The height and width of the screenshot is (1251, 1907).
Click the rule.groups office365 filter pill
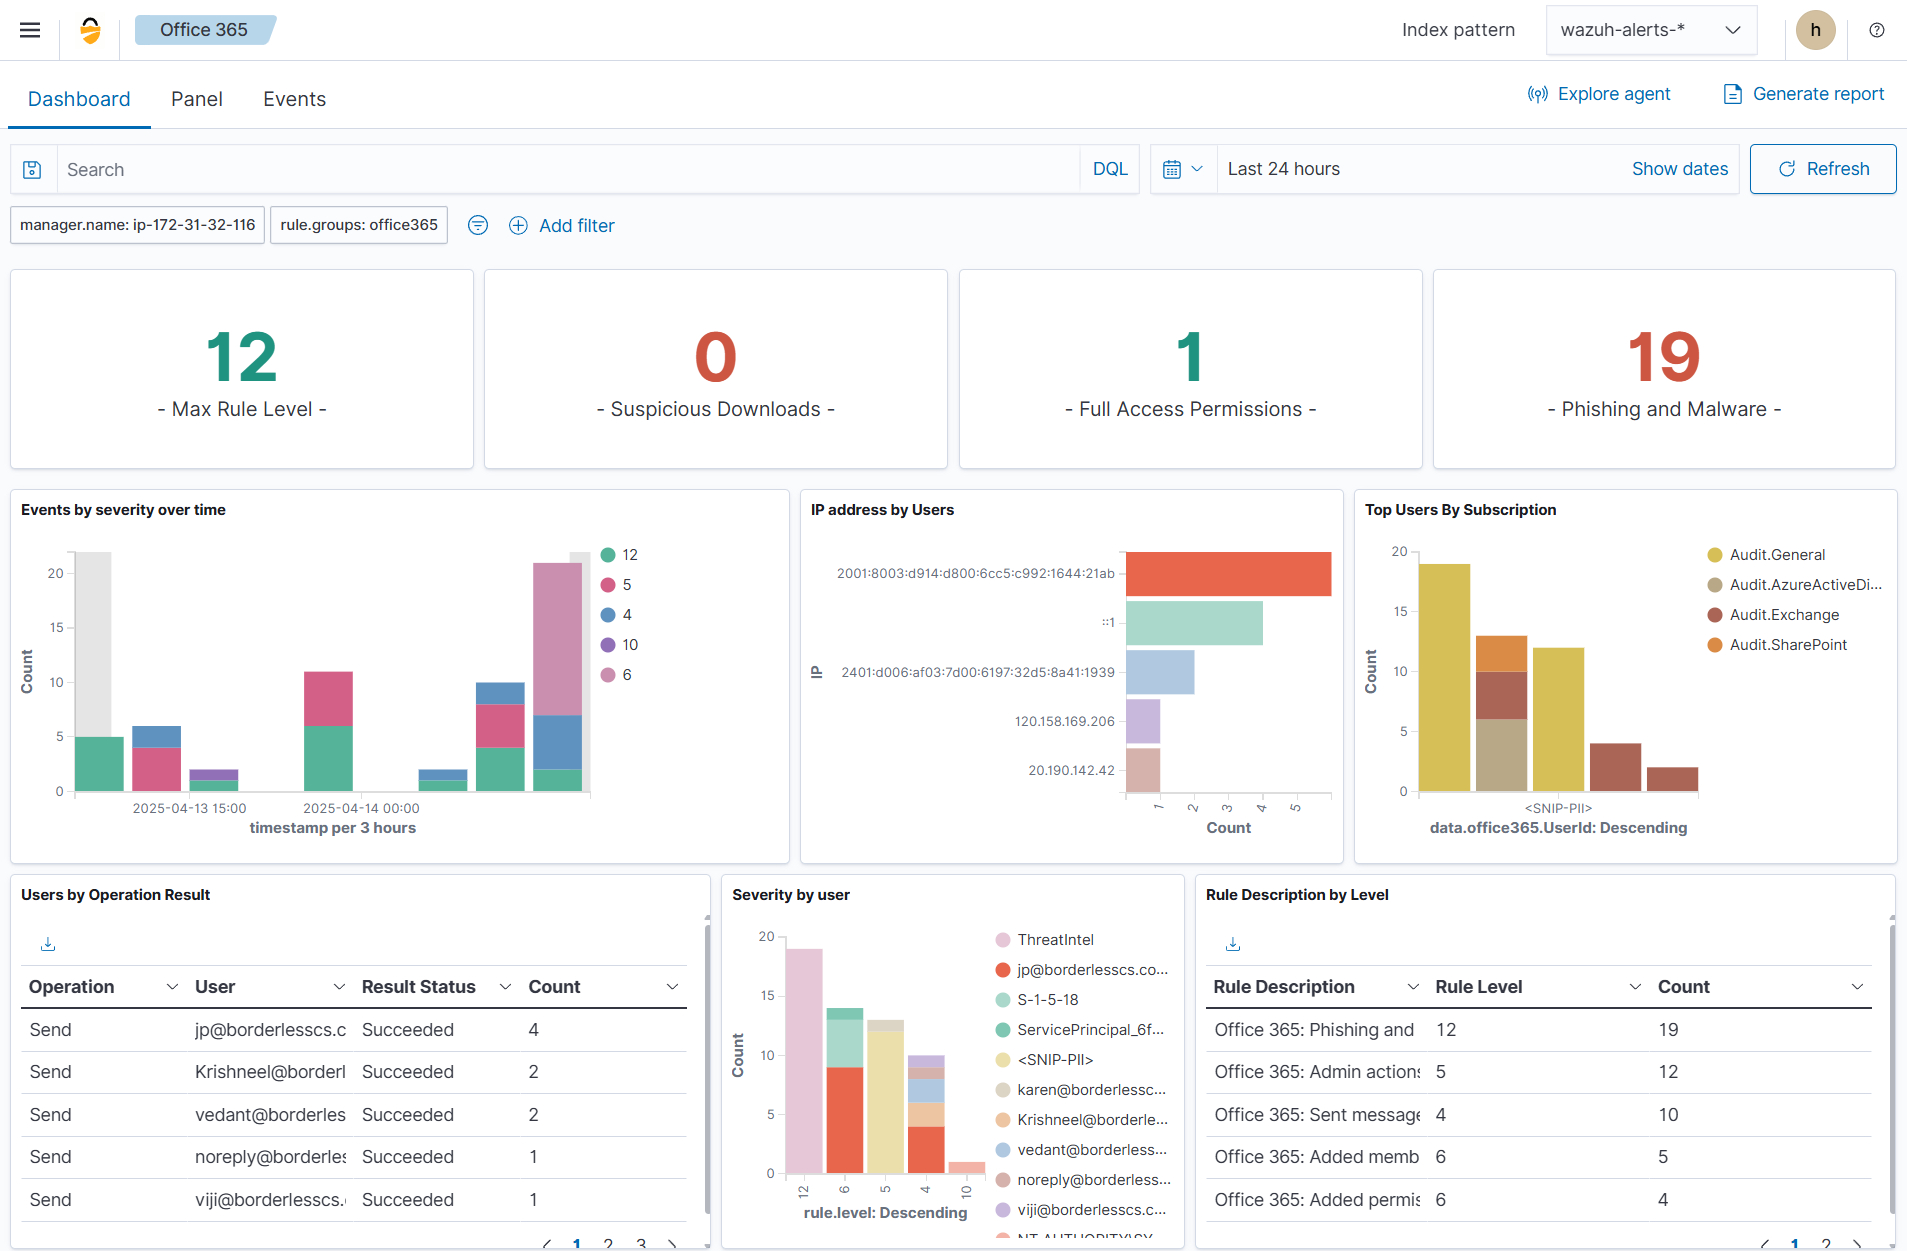coord(359,225)
